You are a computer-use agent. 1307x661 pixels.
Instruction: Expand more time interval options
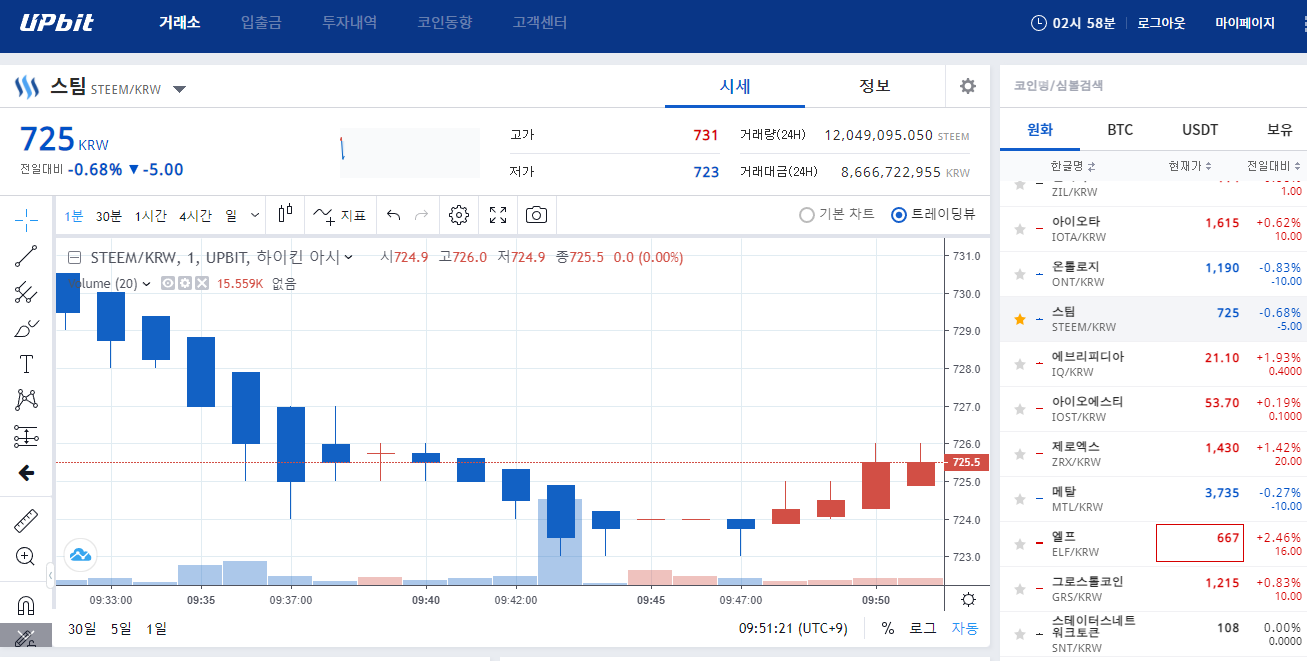[x=255, y=215]
